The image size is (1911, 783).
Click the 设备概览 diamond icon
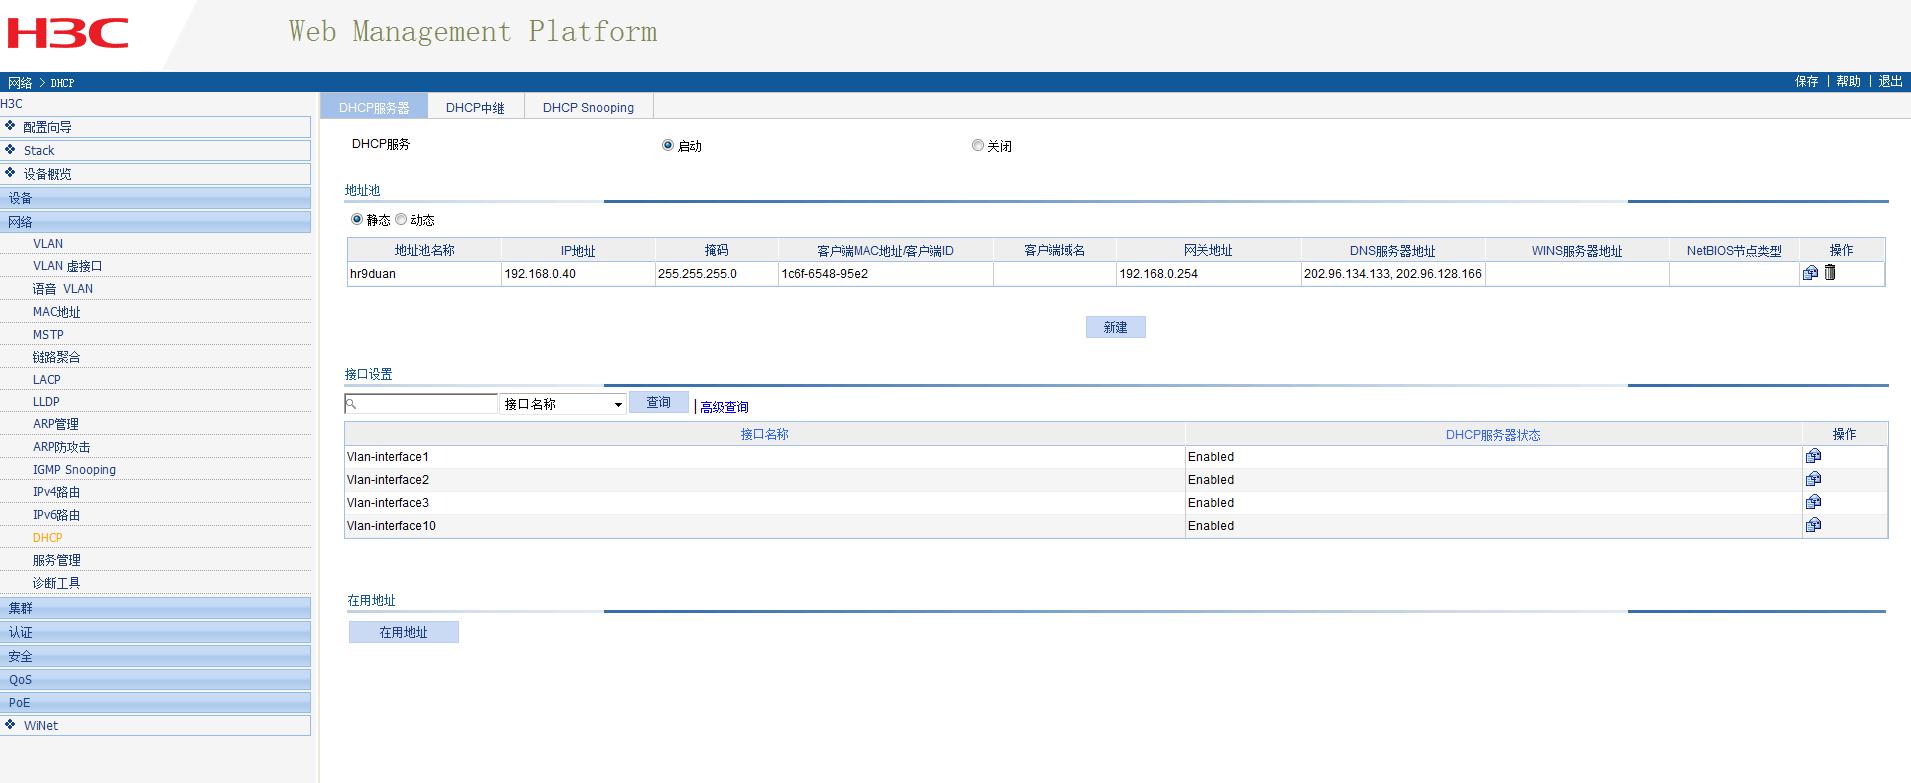click(11, 172)
